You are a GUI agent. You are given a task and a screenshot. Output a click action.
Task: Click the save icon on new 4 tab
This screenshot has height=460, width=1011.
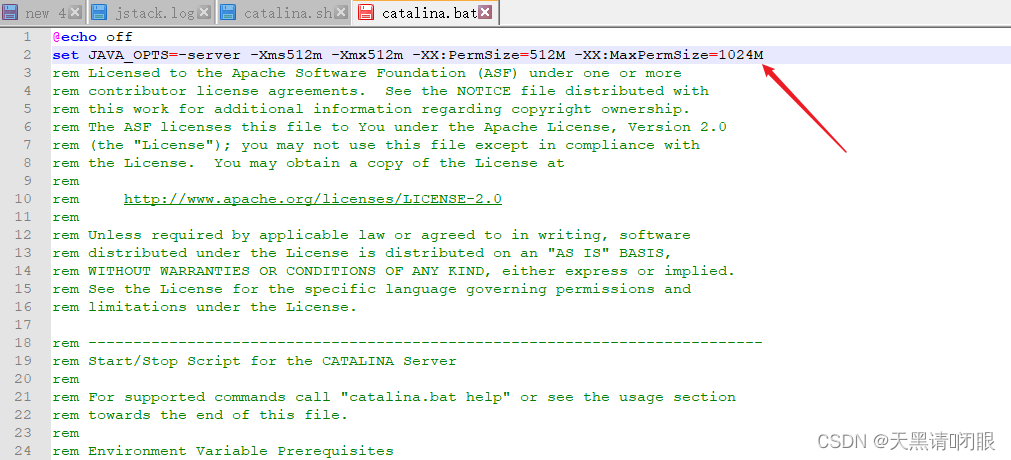pos(10,12)
